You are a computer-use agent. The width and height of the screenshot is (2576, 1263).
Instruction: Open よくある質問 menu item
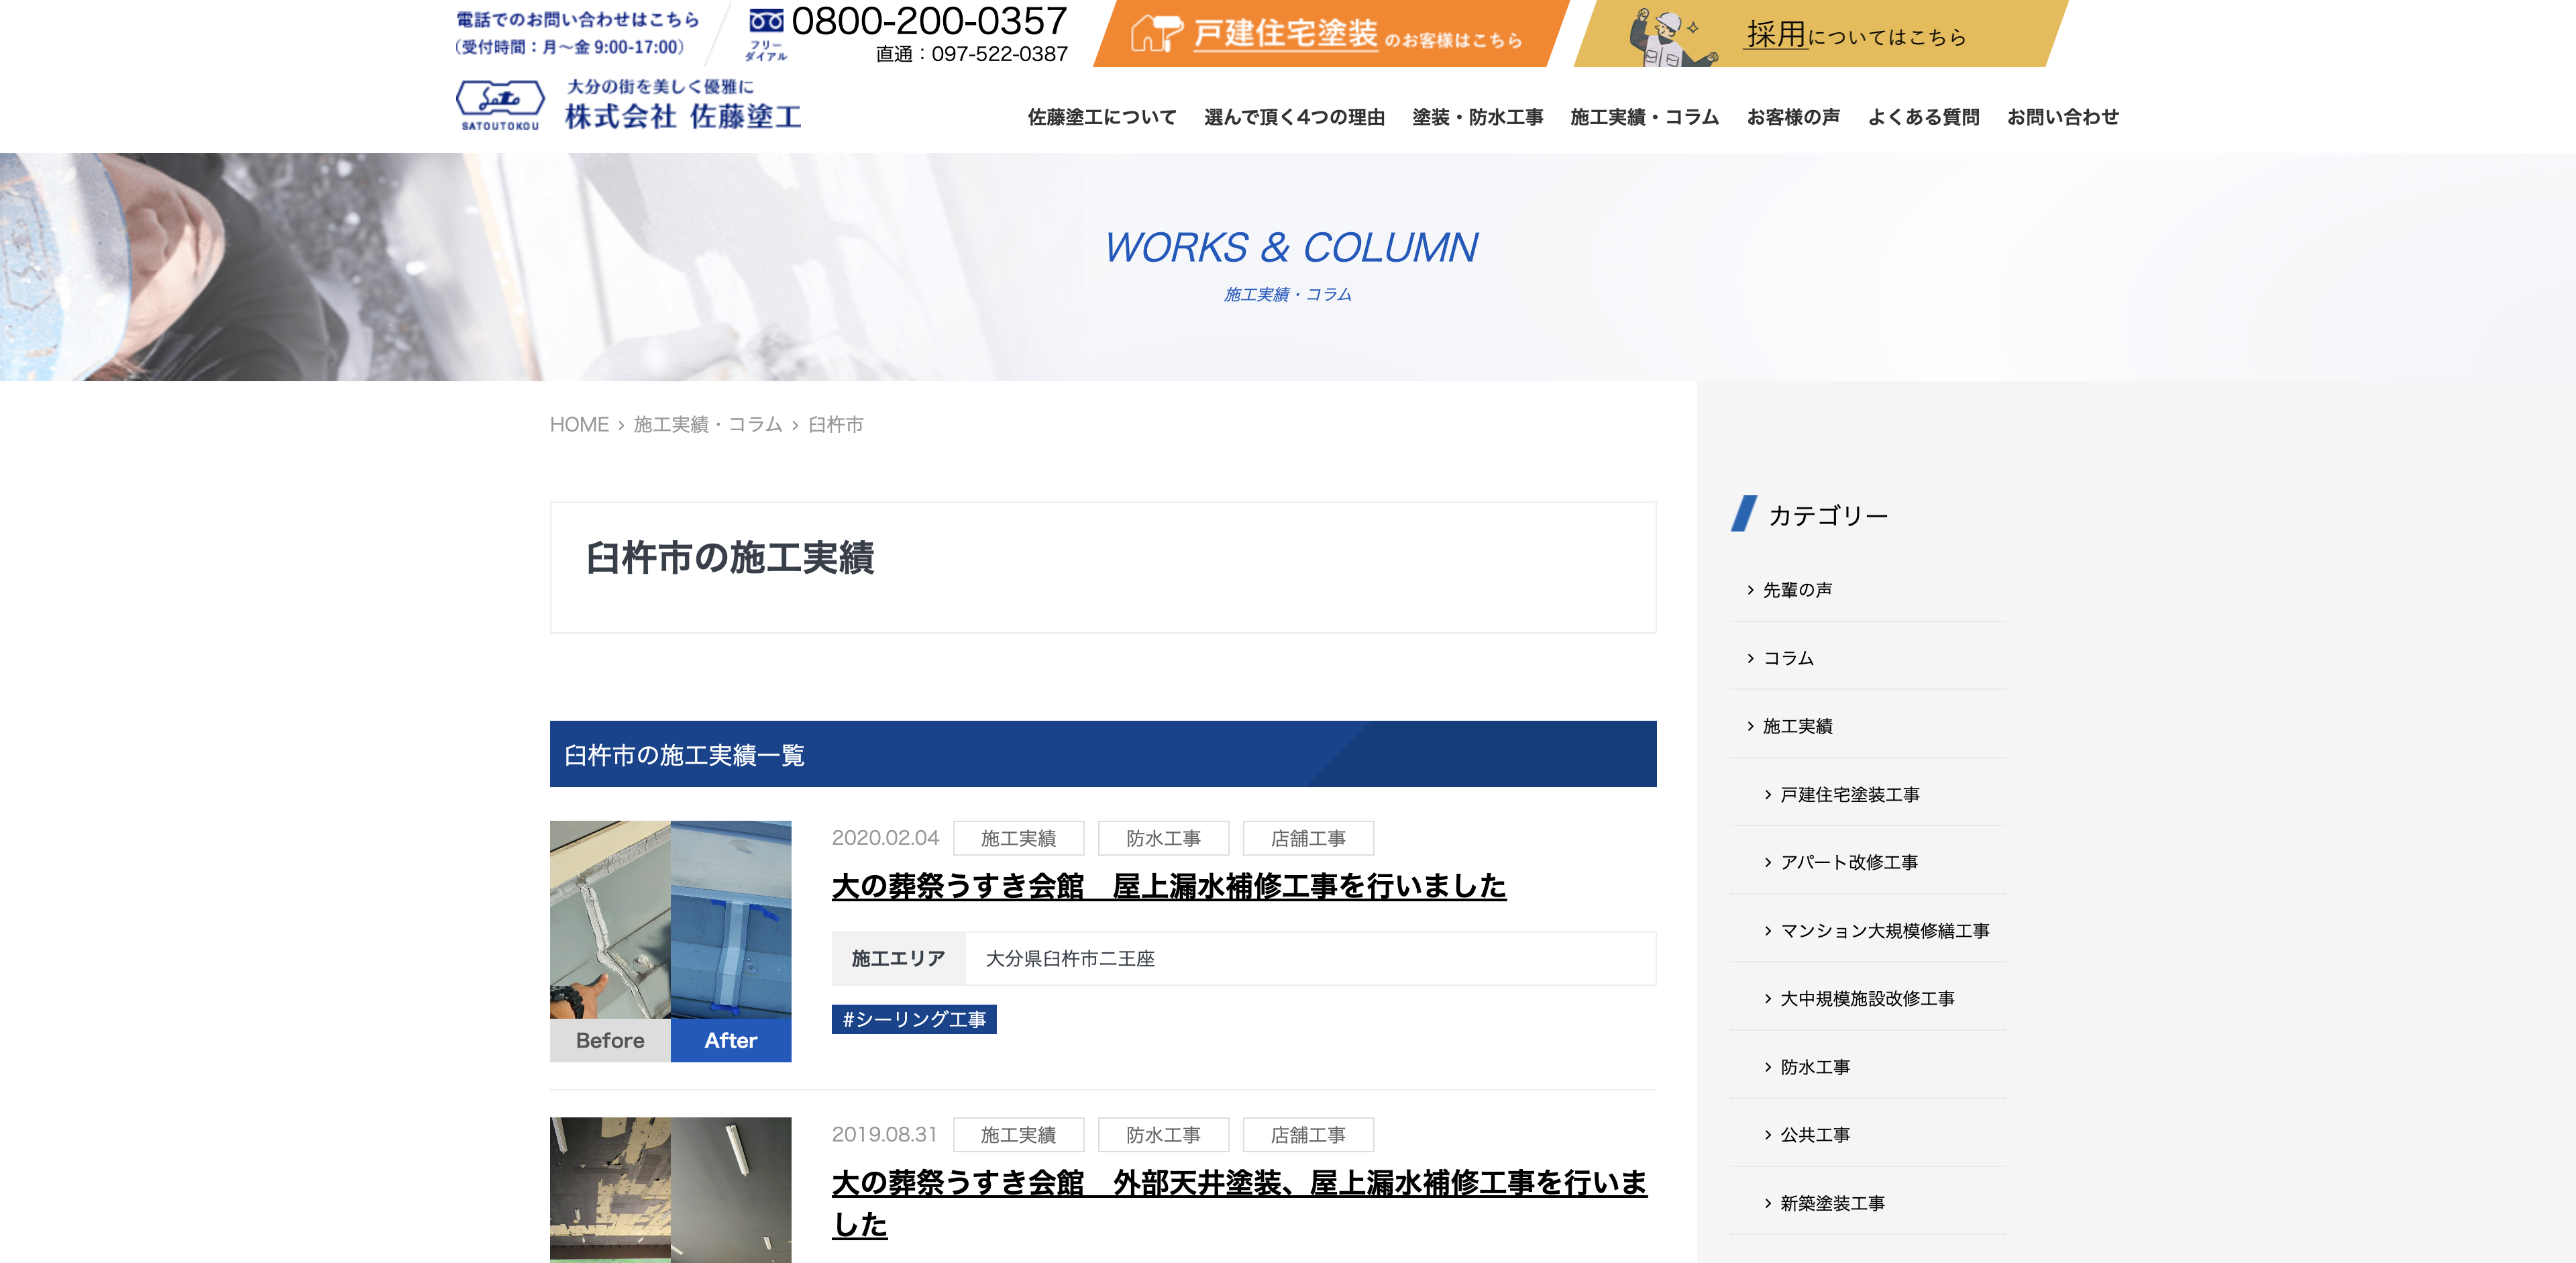point(1923,117)
